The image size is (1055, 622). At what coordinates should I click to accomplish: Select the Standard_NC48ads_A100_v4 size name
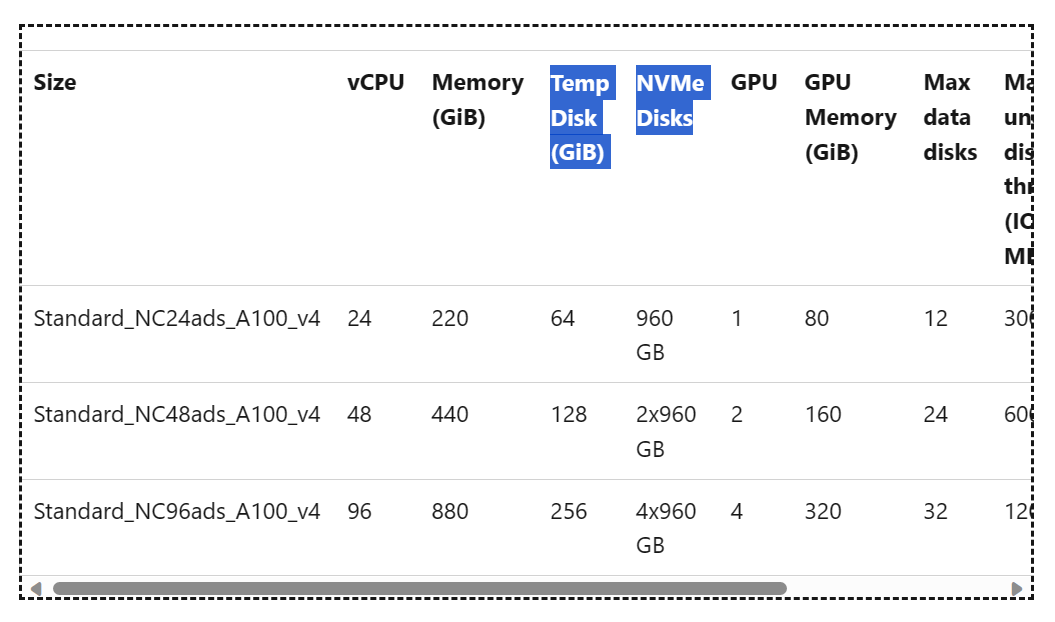pyautogui.click(x=176, y=414)
